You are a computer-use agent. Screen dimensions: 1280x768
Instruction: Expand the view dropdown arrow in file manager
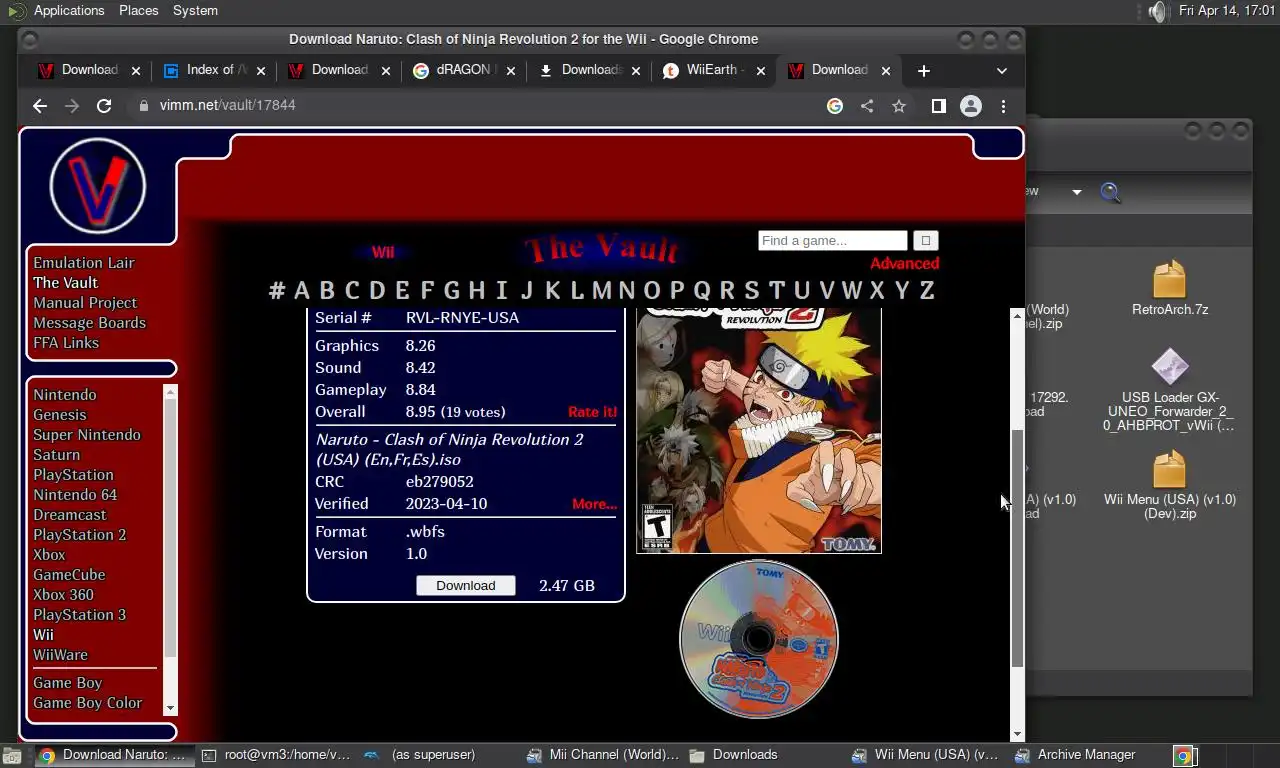[1077, 192]
